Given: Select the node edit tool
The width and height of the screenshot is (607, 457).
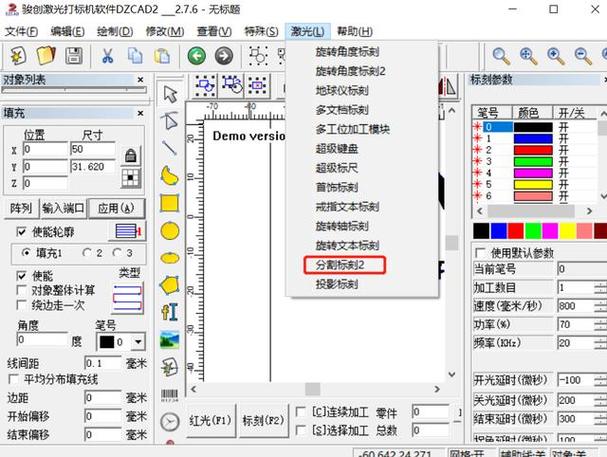Looking at the screenshot, I should click(x=170, y=121).
